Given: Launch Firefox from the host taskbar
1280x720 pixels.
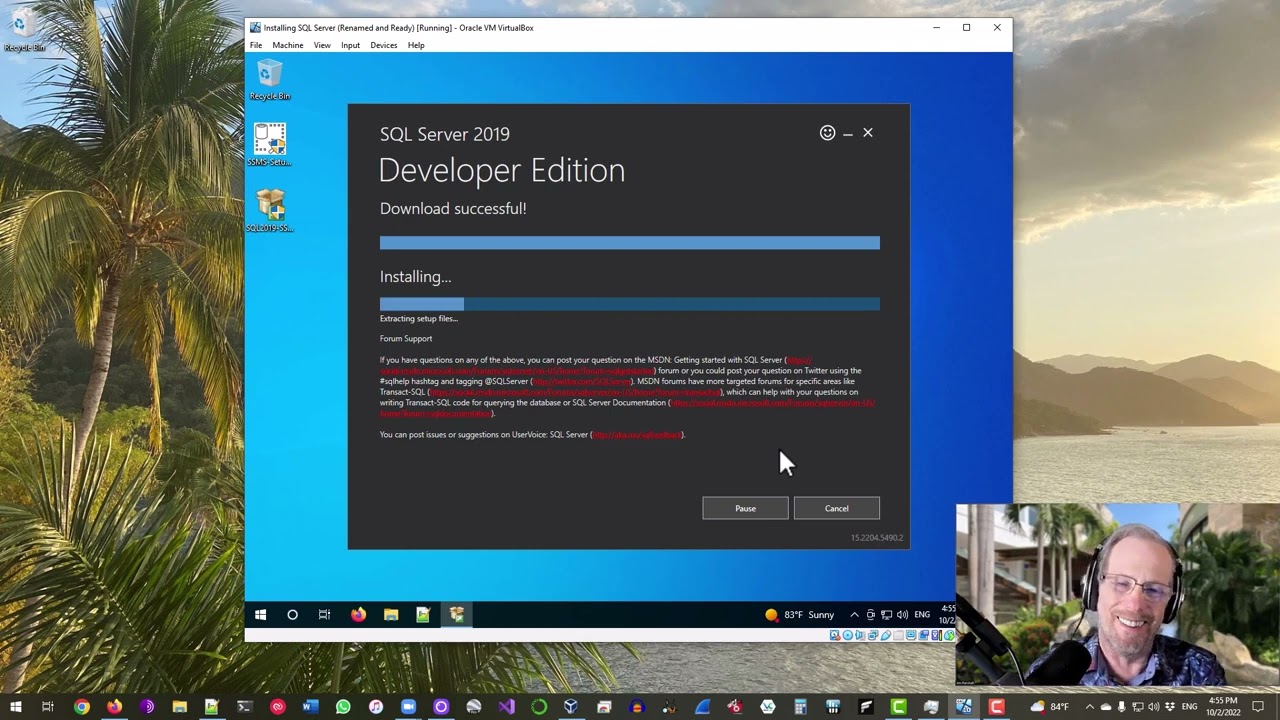Looking at the screenshot, I should point(114,707).
